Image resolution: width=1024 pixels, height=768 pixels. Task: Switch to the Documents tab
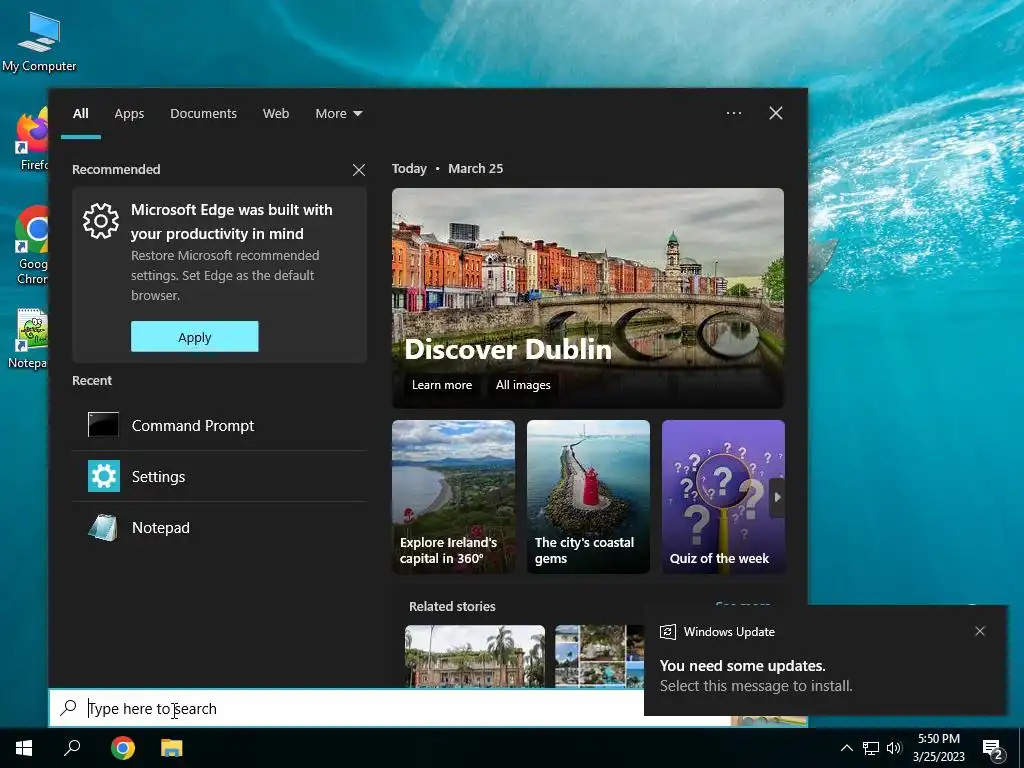pos(203,114)
